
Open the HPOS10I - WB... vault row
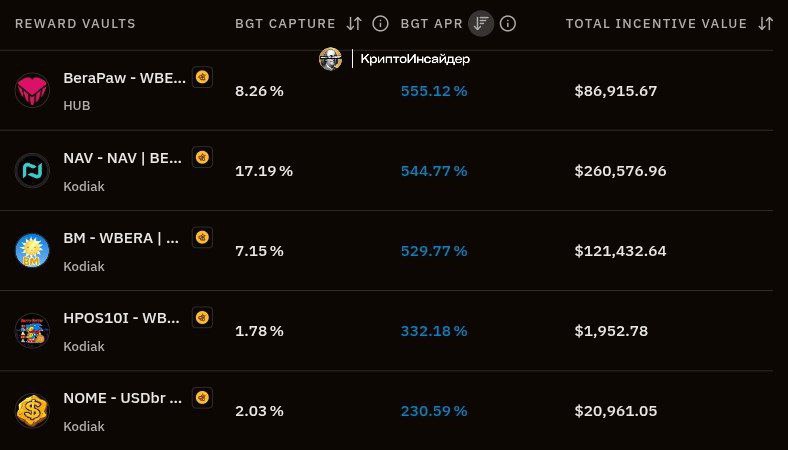pos(386,331)
